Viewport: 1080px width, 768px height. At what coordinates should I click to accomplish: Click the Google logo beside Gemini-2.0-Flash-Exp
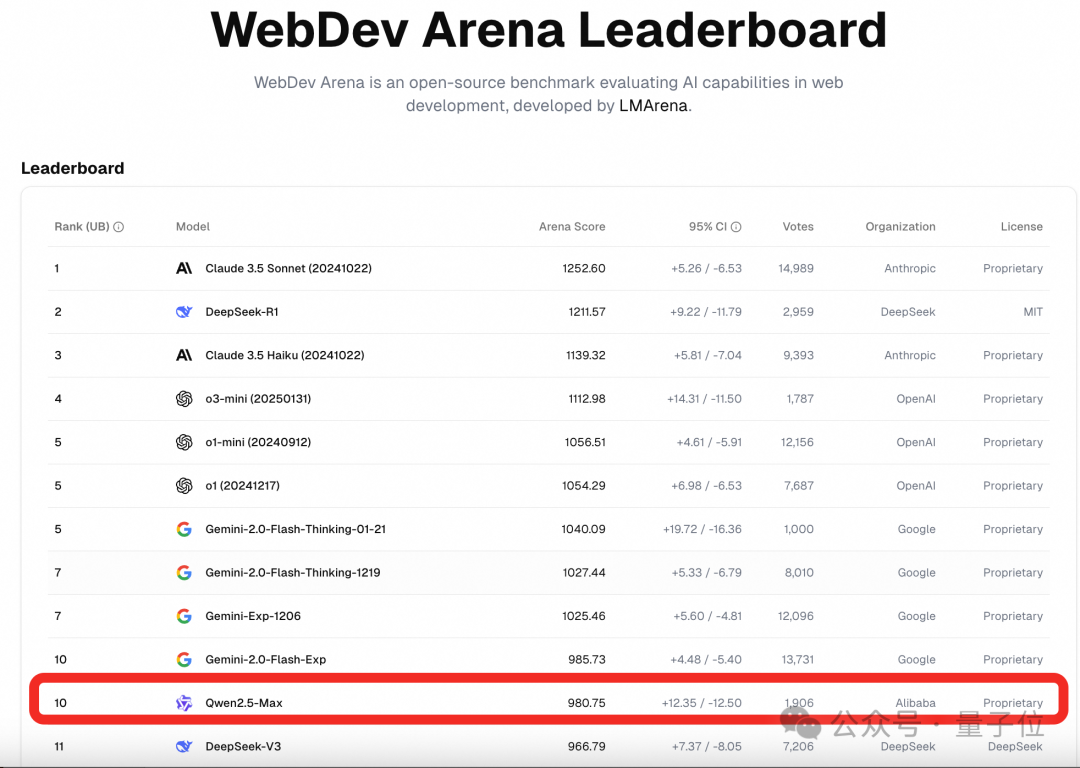pyautogui.click(x=184, y=658)
